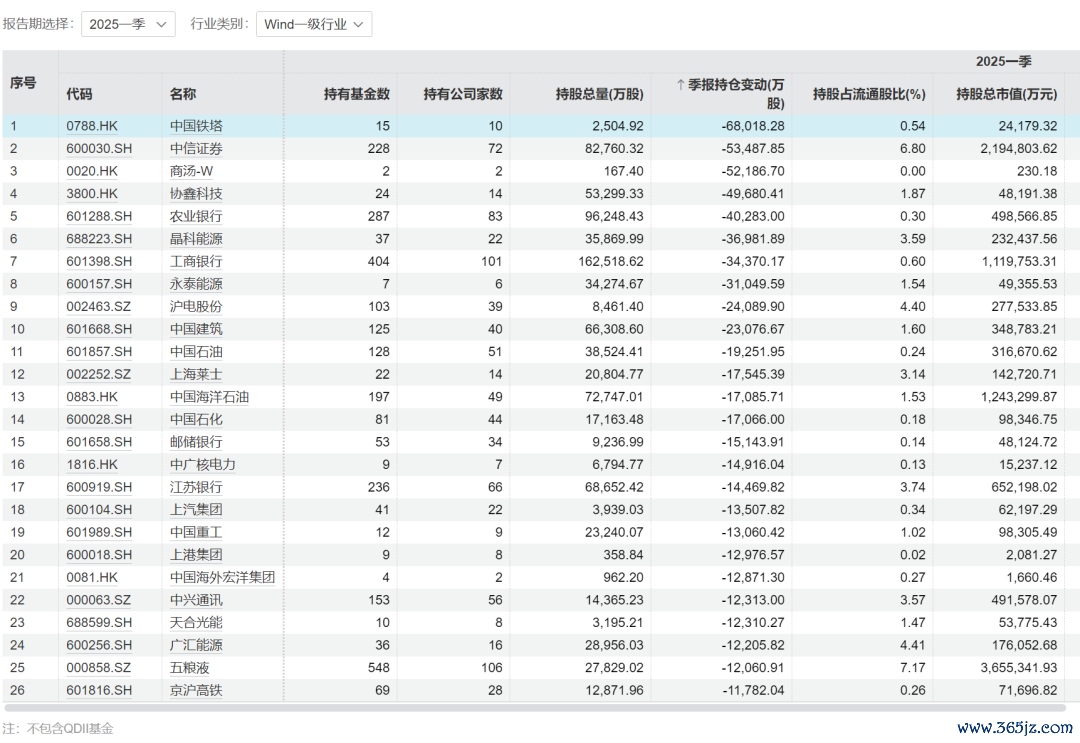Open stock link 永泰能源

point(196,284)
